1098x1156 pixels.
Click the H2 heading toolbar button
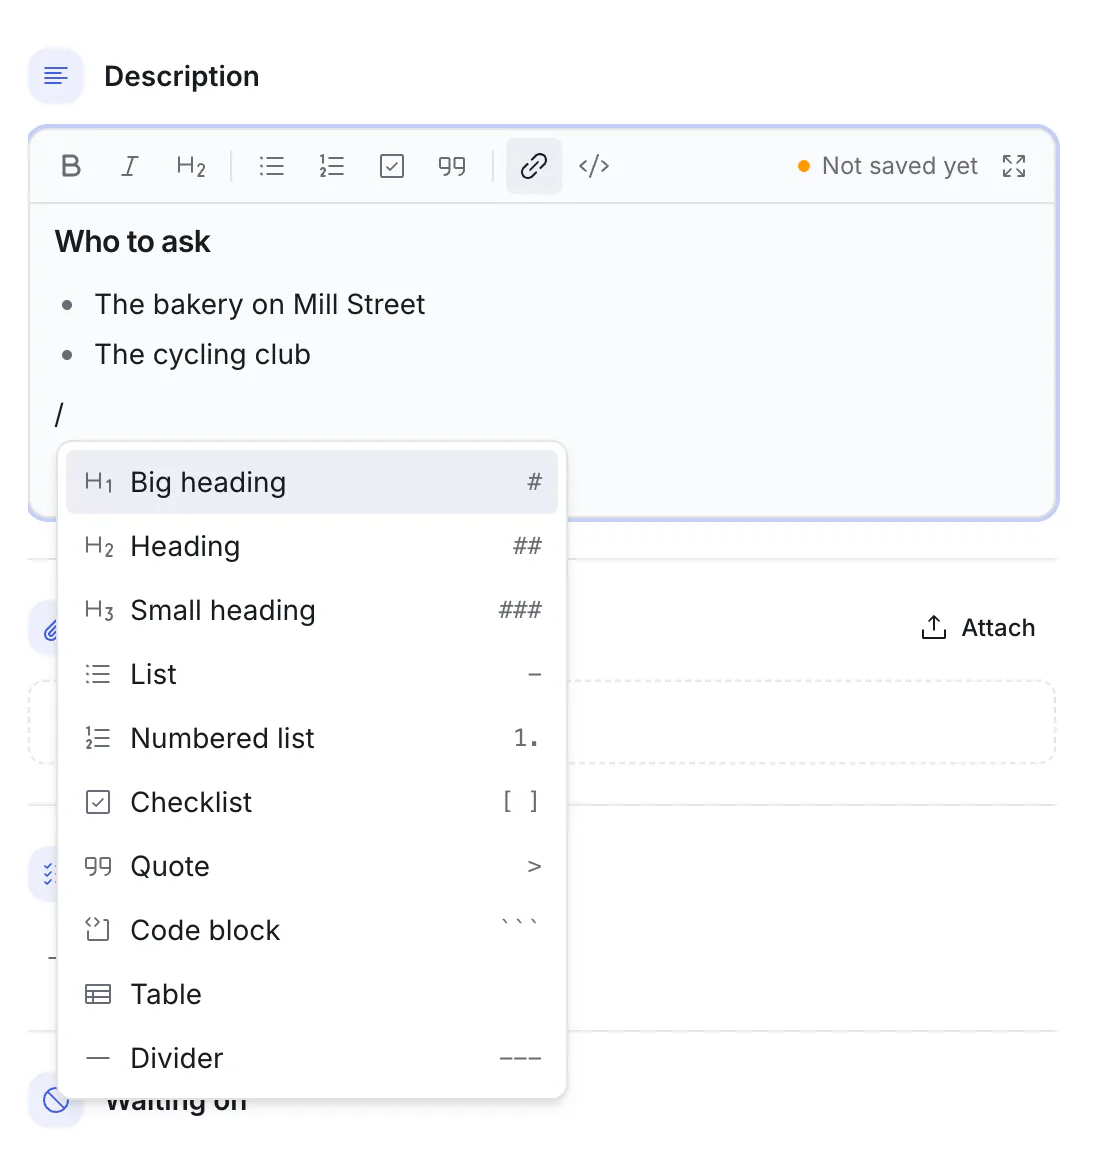pyautogui.click(x=191, y=166)
